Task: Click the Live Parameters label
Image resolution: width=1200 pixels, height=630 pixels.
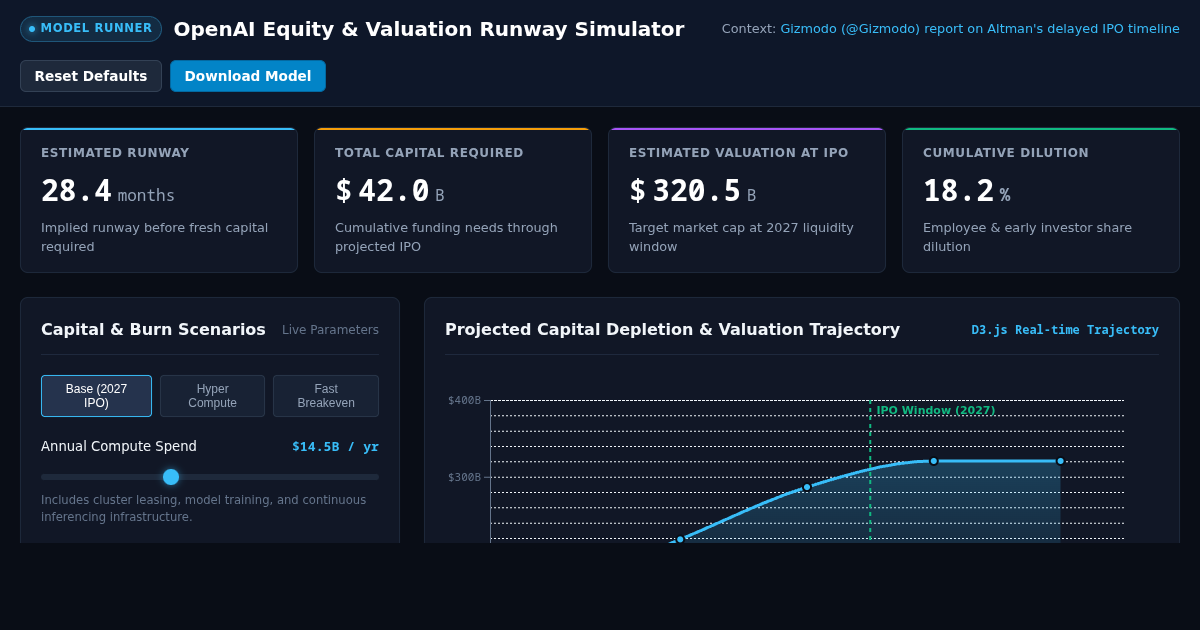Action: pos(330,330)
